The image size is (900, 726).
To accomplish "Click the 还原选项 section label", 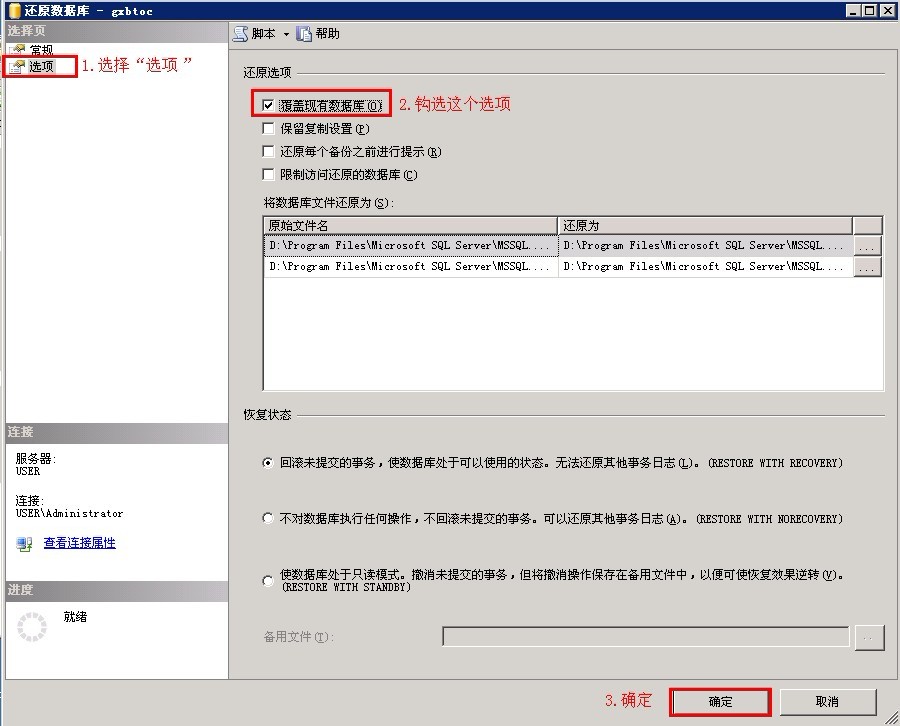I will (x=267, y=72).
